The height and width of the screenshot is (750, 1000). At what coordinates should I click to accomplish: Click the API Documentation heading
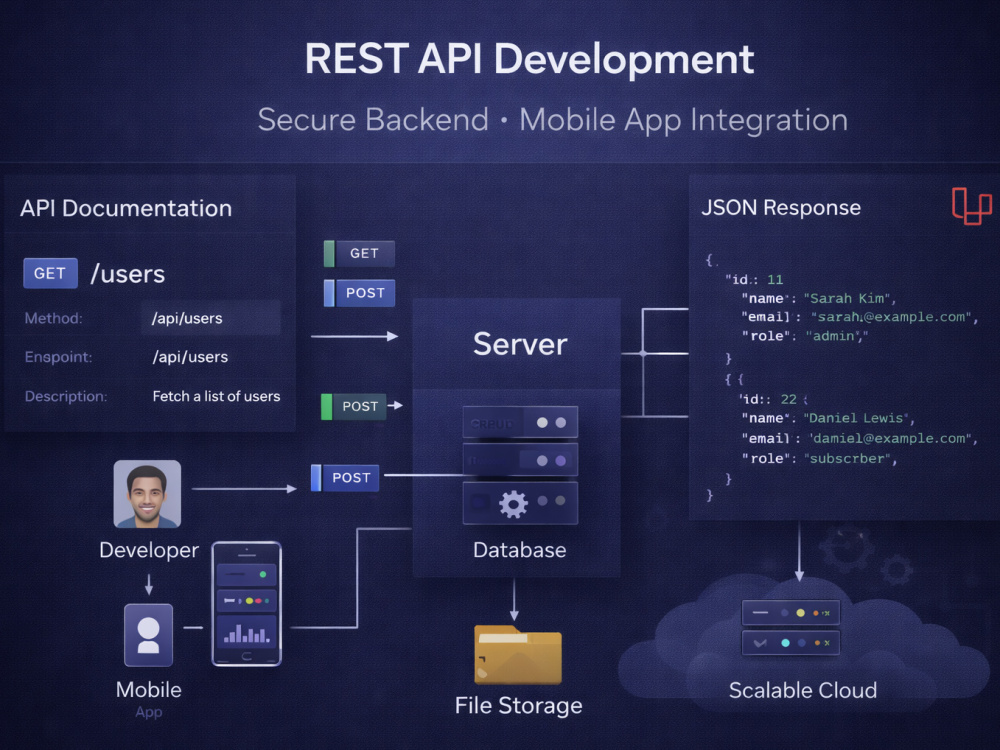click(126, 208)
